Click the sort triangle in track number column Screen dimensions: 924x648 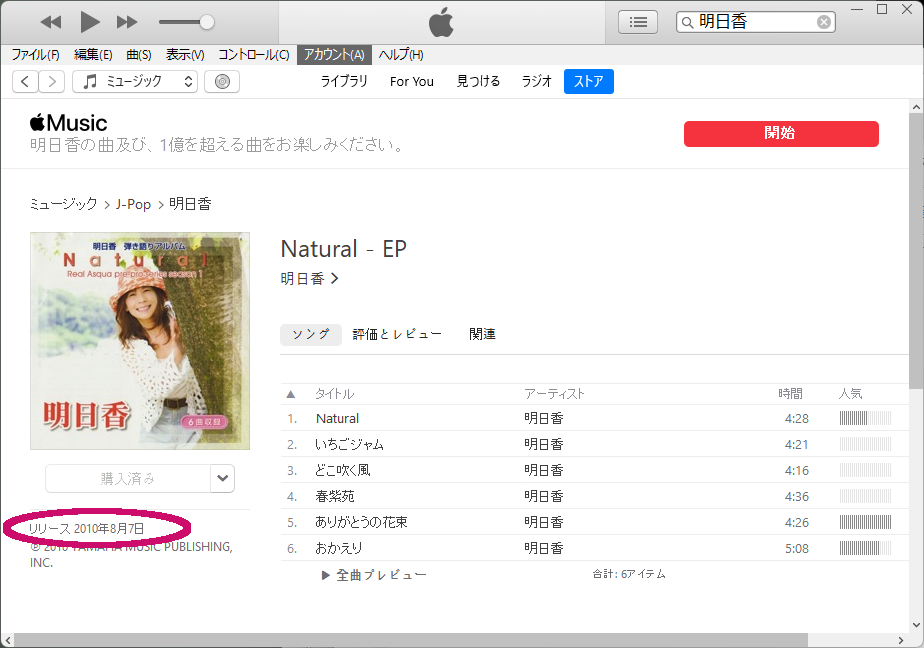coord(291,394)
